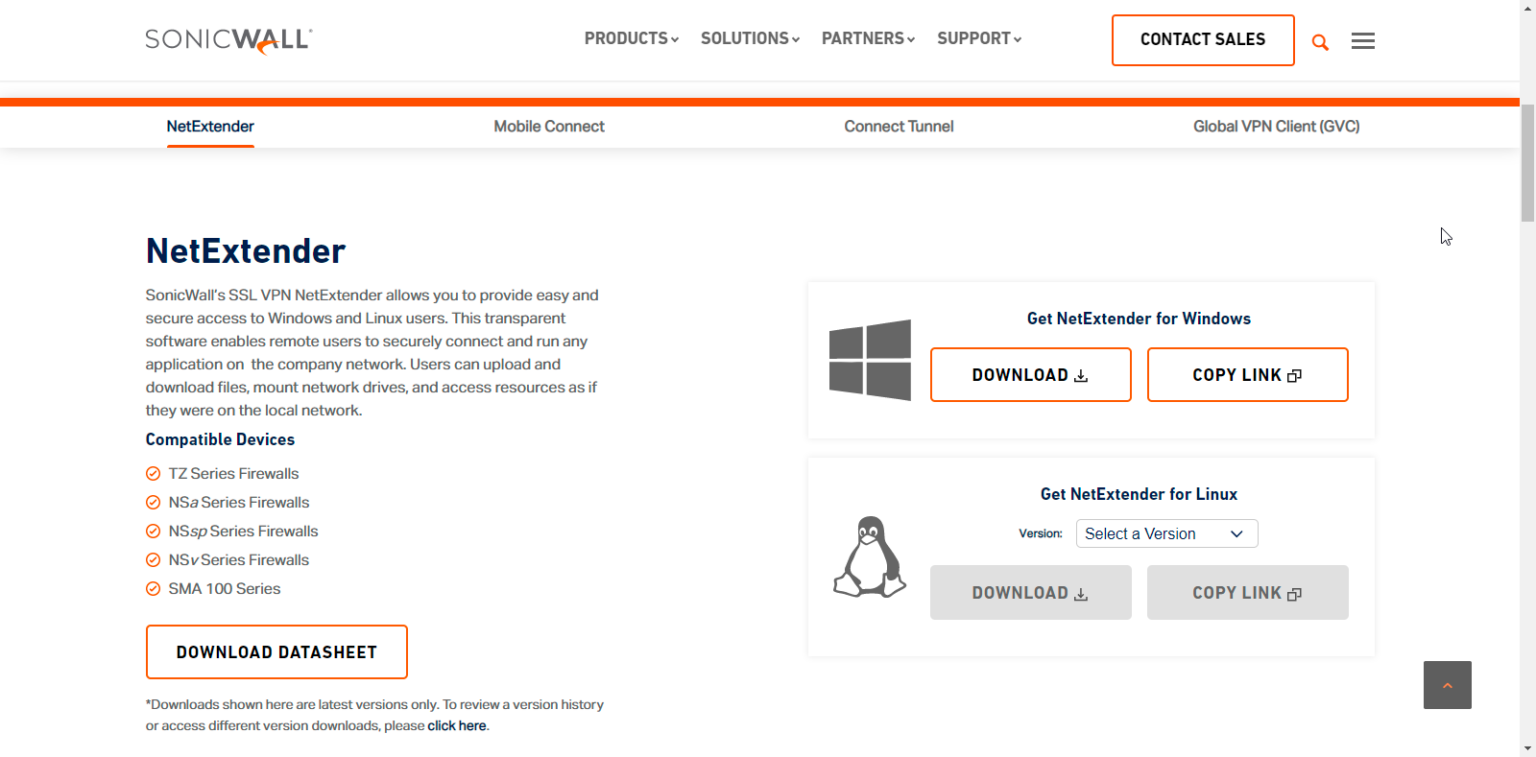The height and width of the screenshot is (757, 1536).
Task: Click the SonicWall logo
Action: click(x=229, y=40)
